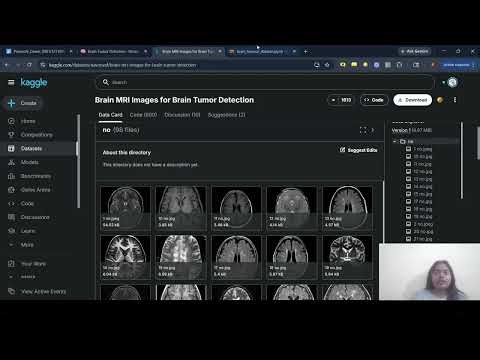Image resolution: width=480 pixels, height=360 pixels.
Task: Open the 14 no.jpg MRI thumbnail
Action: click(125, 257)
